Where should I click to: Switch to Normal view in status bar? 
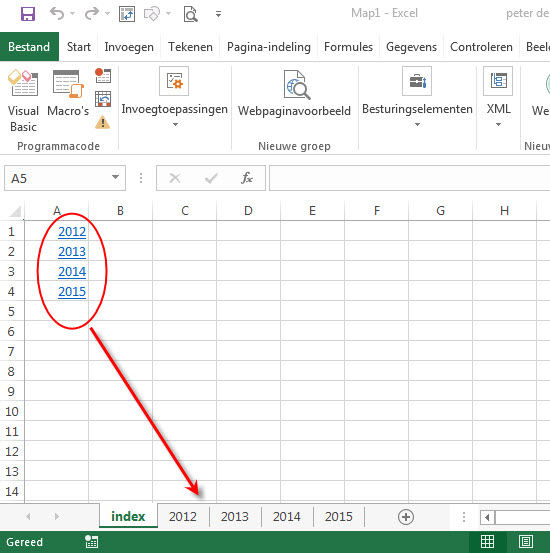point(487,542)
